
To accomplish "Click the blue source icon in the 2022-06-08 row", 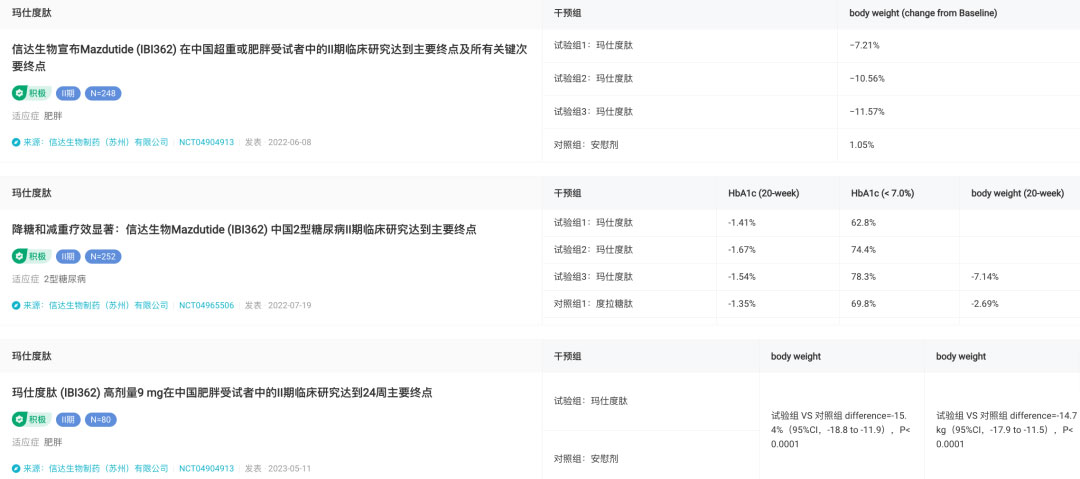I will 16,142.
